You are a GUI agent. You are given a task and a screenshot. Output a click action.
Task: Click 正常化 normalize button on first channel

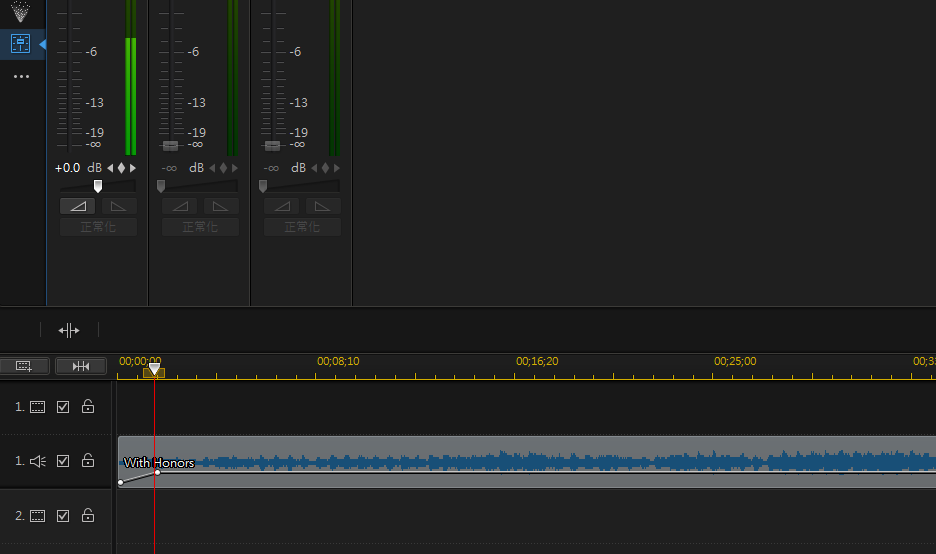coord(98,227)
